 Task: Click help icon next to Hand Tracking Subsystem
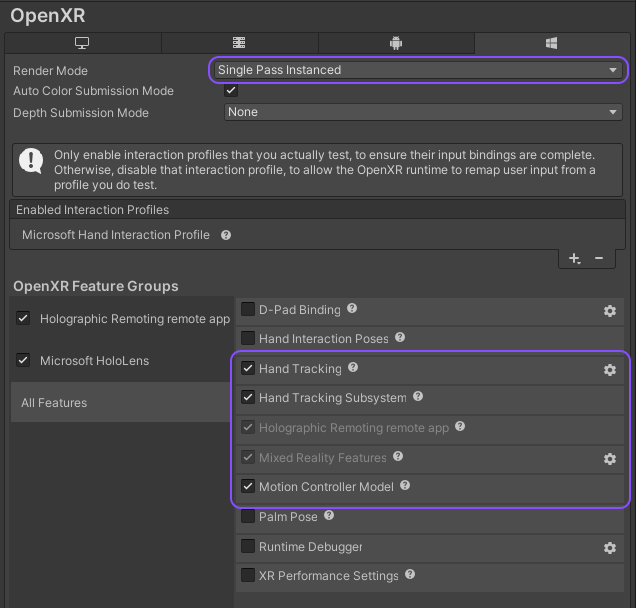click(x=418, y=397)
